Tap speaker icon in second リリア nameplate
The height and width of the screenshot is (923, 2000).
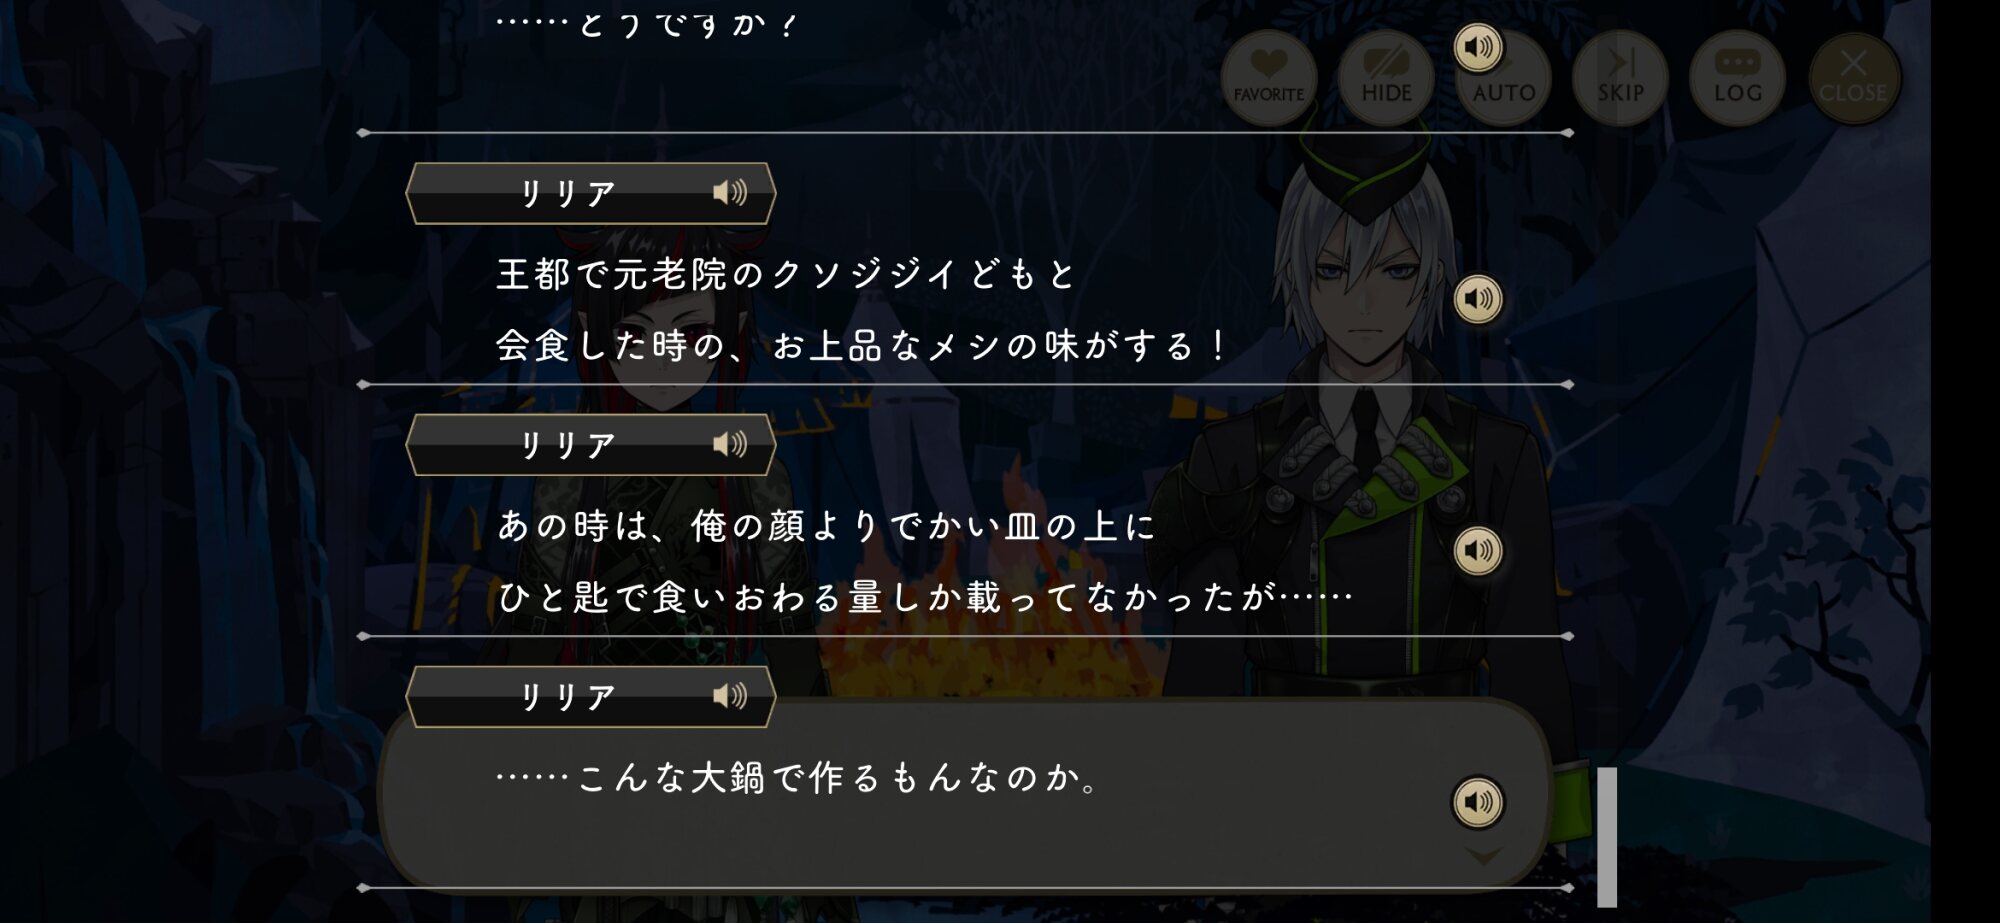point(730,444)
